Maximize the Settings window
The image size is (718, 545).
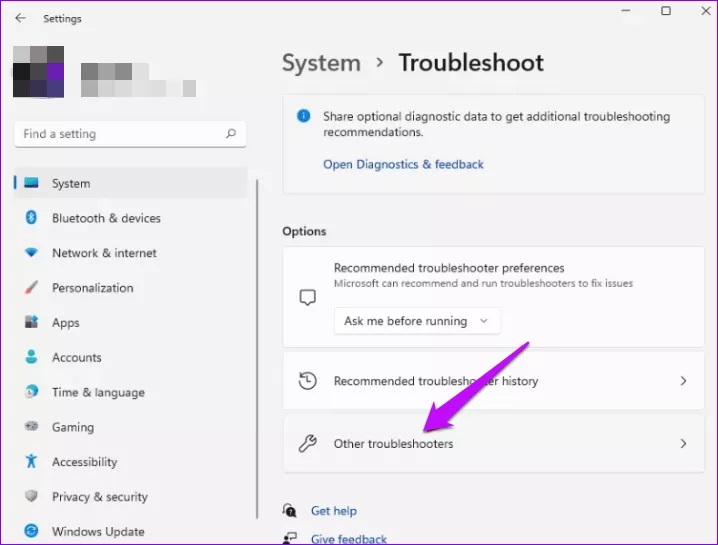pyautogui.click(x=666, y=11)
